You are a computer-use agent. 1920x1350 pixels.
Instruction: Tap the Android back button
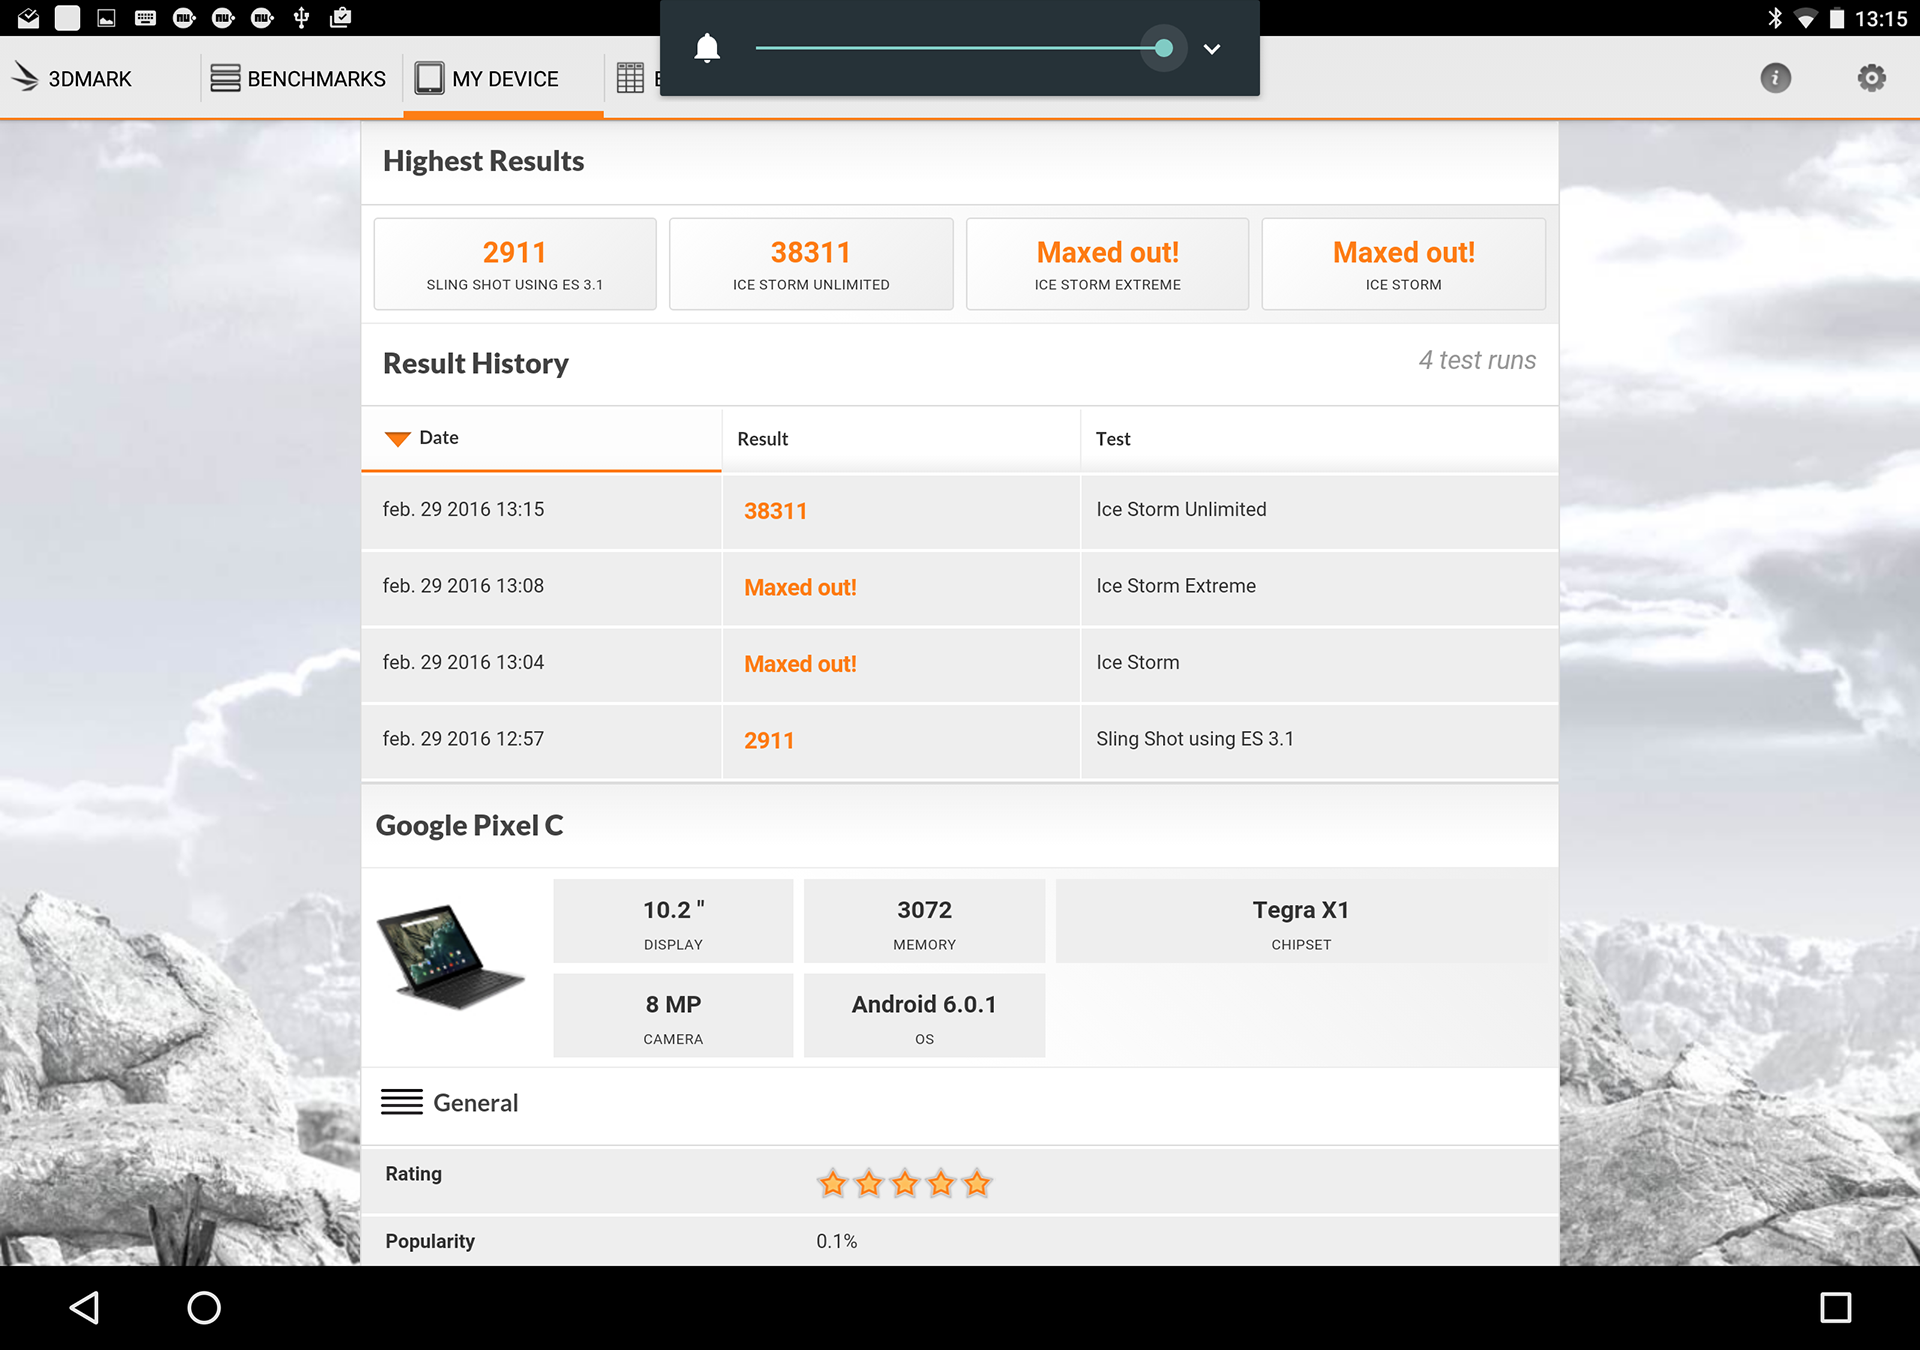coord(85,1307)
